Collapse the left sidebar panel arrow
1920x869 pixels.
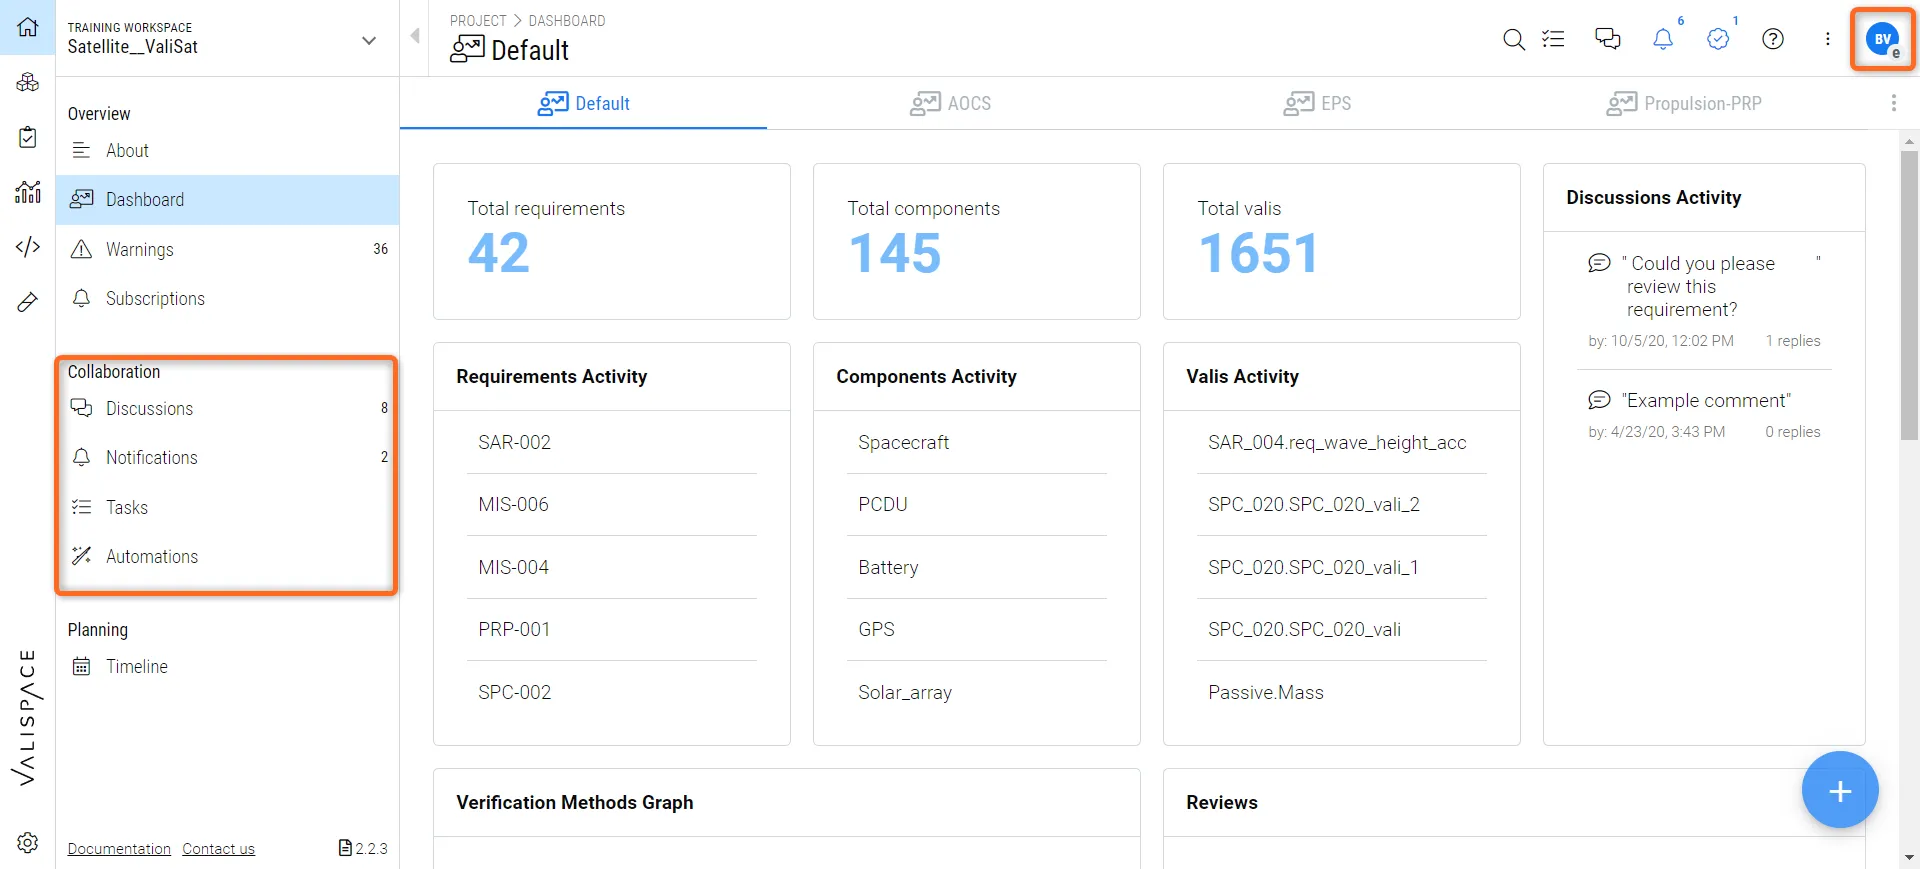pyautogui.click(x=415, y=37)
